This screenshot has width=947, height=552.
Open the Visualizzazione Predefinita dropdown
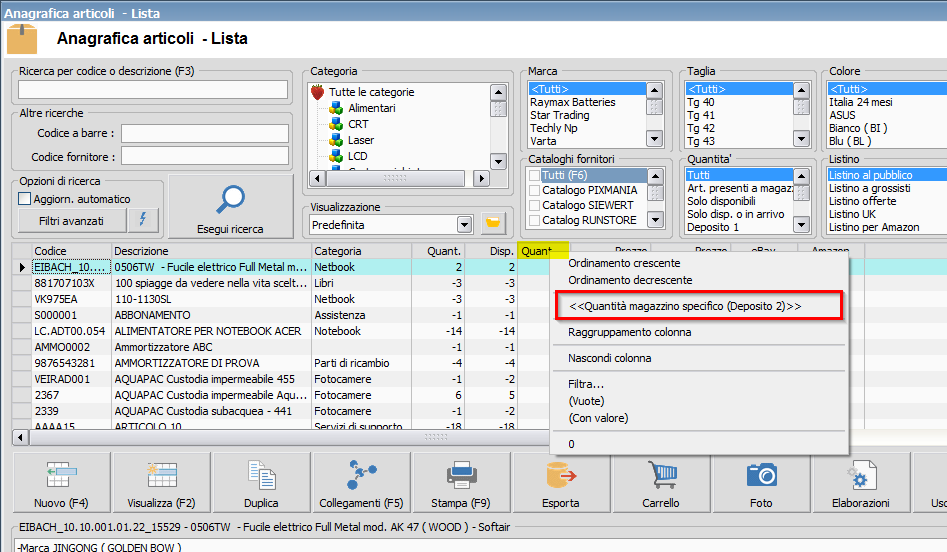click(x=464, y=225)
